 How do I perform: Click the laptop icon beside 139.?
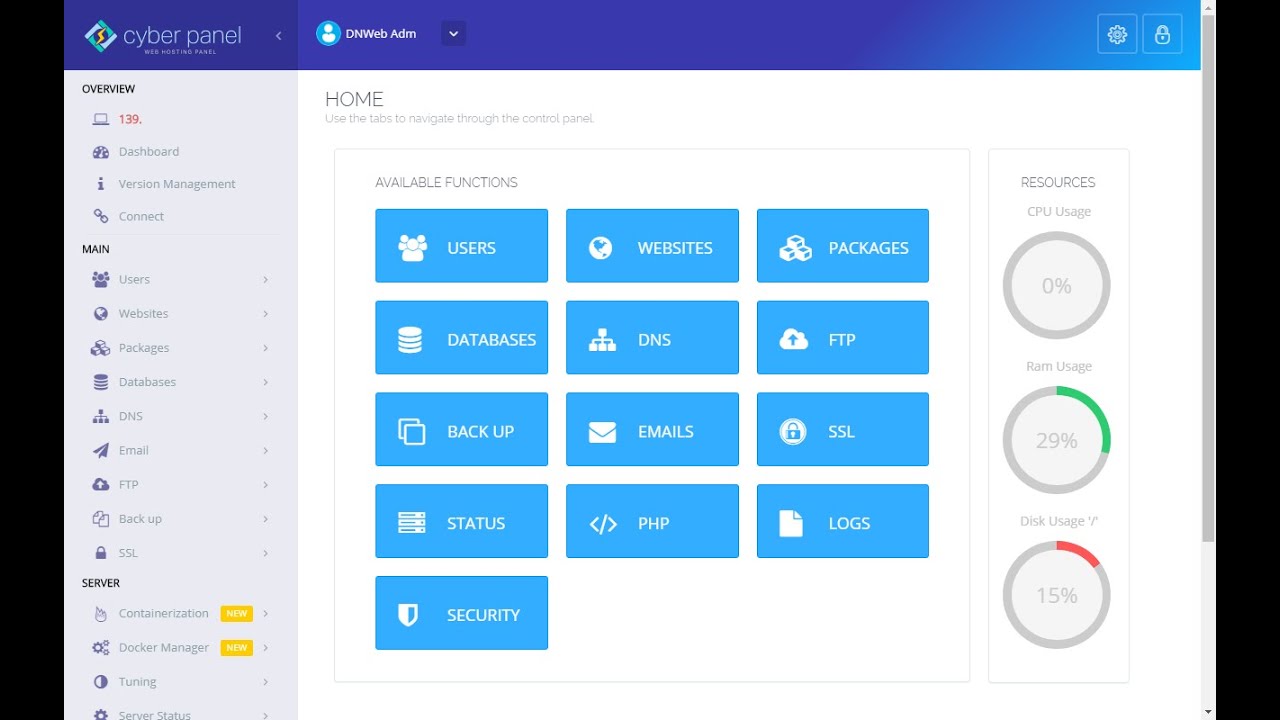click(100, 119)
